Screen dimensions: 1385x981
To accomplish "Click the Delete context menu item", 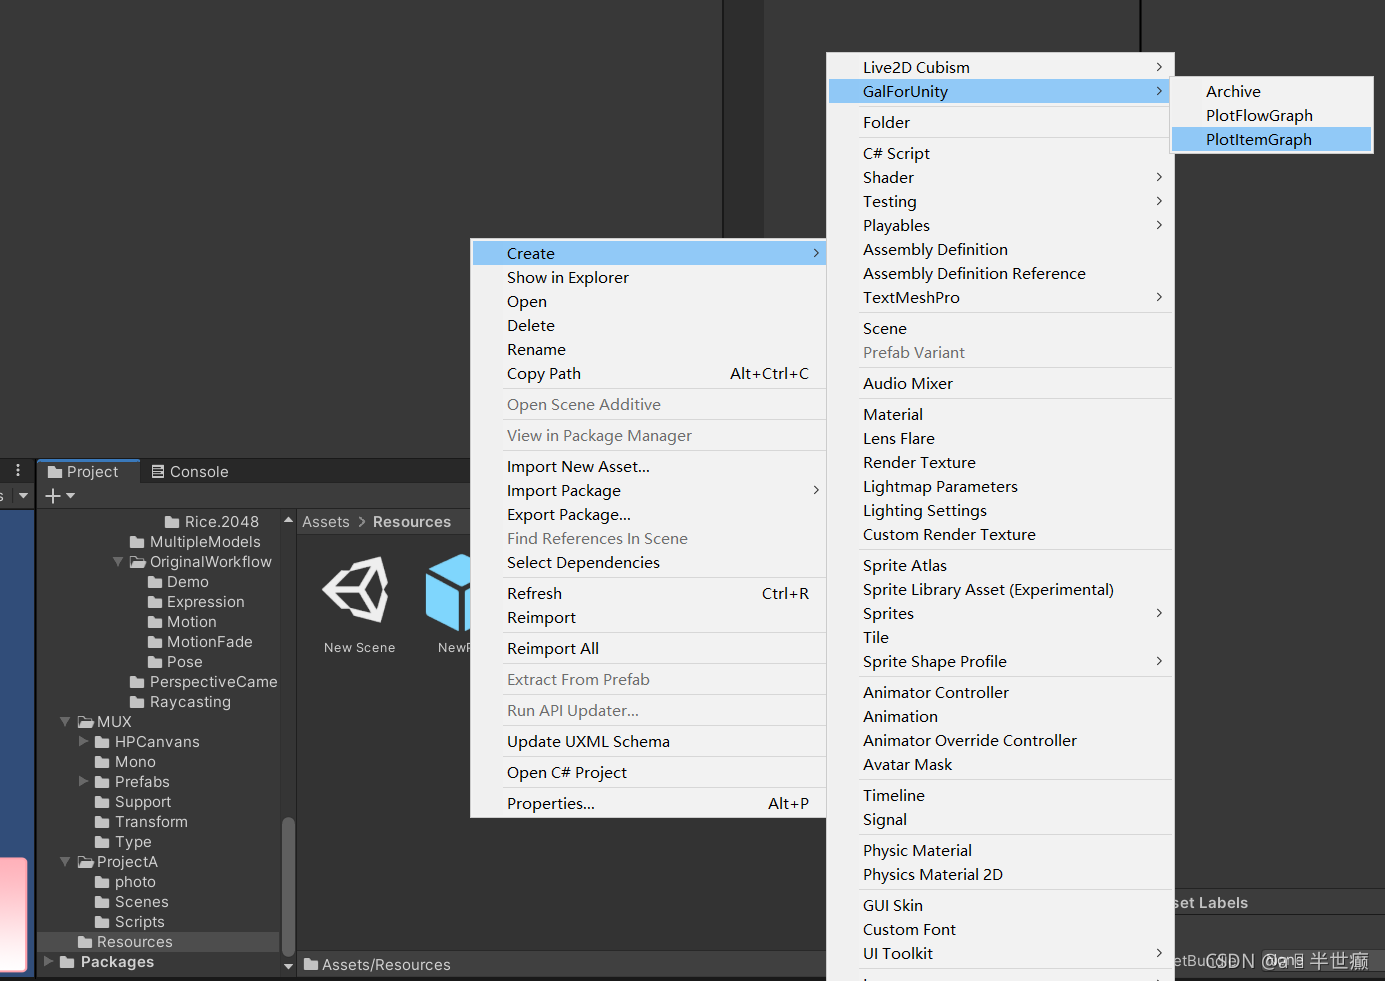I will coord(649,326).
